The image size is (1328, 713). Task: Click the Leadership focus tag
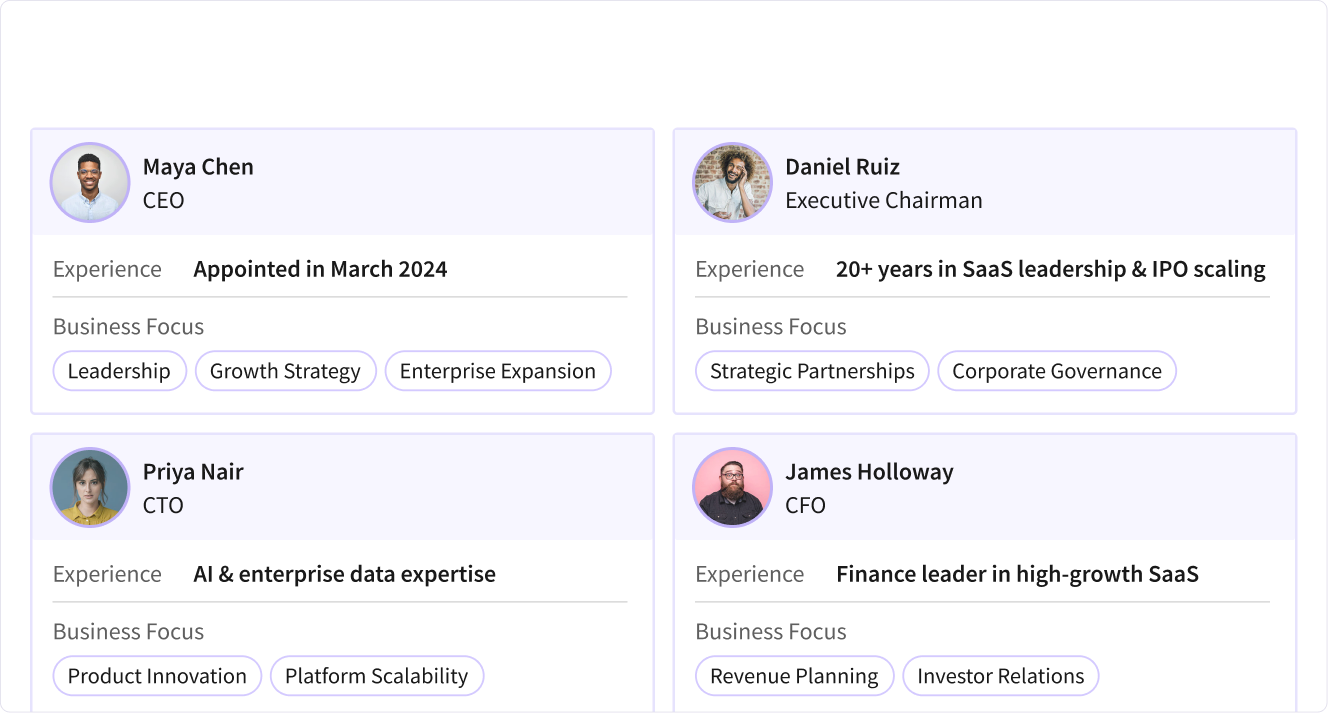(119, 371)
